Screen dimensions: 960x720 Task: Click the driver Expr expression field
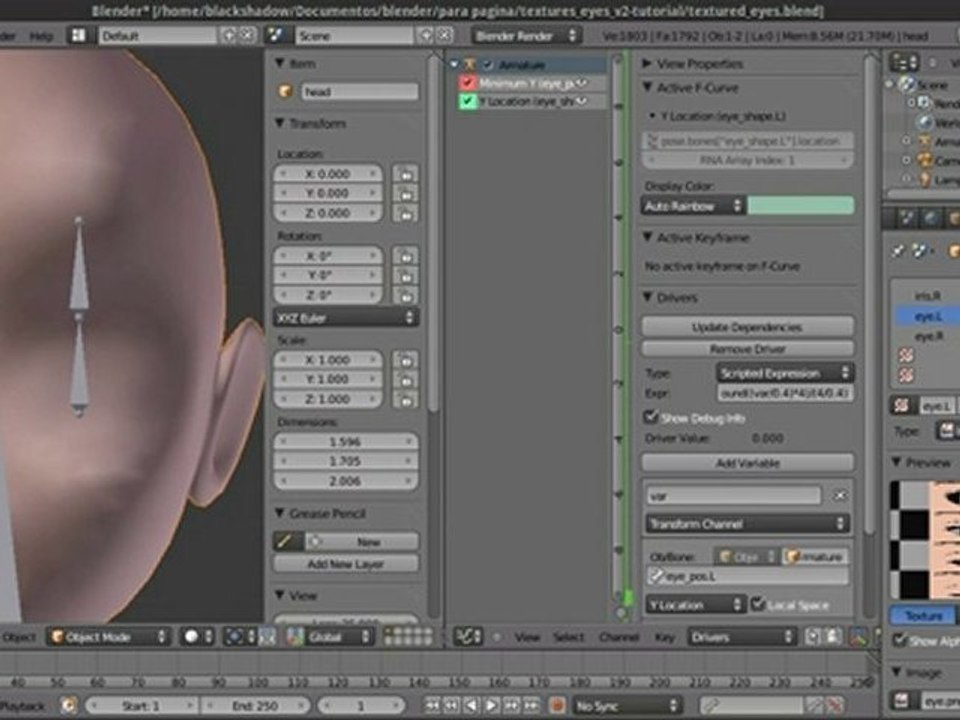[x=785, y=392]
